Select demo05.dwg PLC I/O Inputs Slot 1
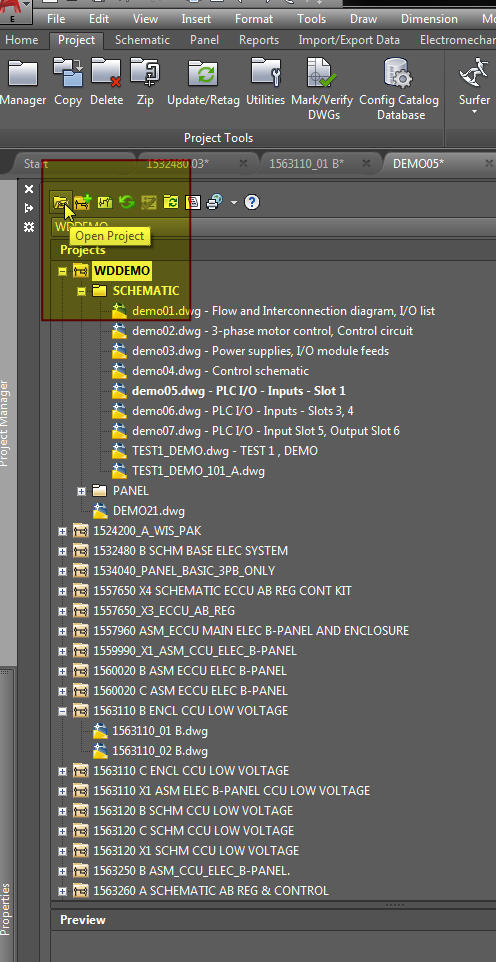 click(x=239, y=391)
